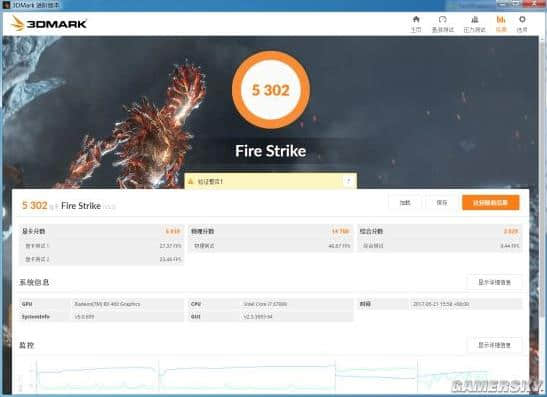Show details for Monitoring (监控) section

494,345
